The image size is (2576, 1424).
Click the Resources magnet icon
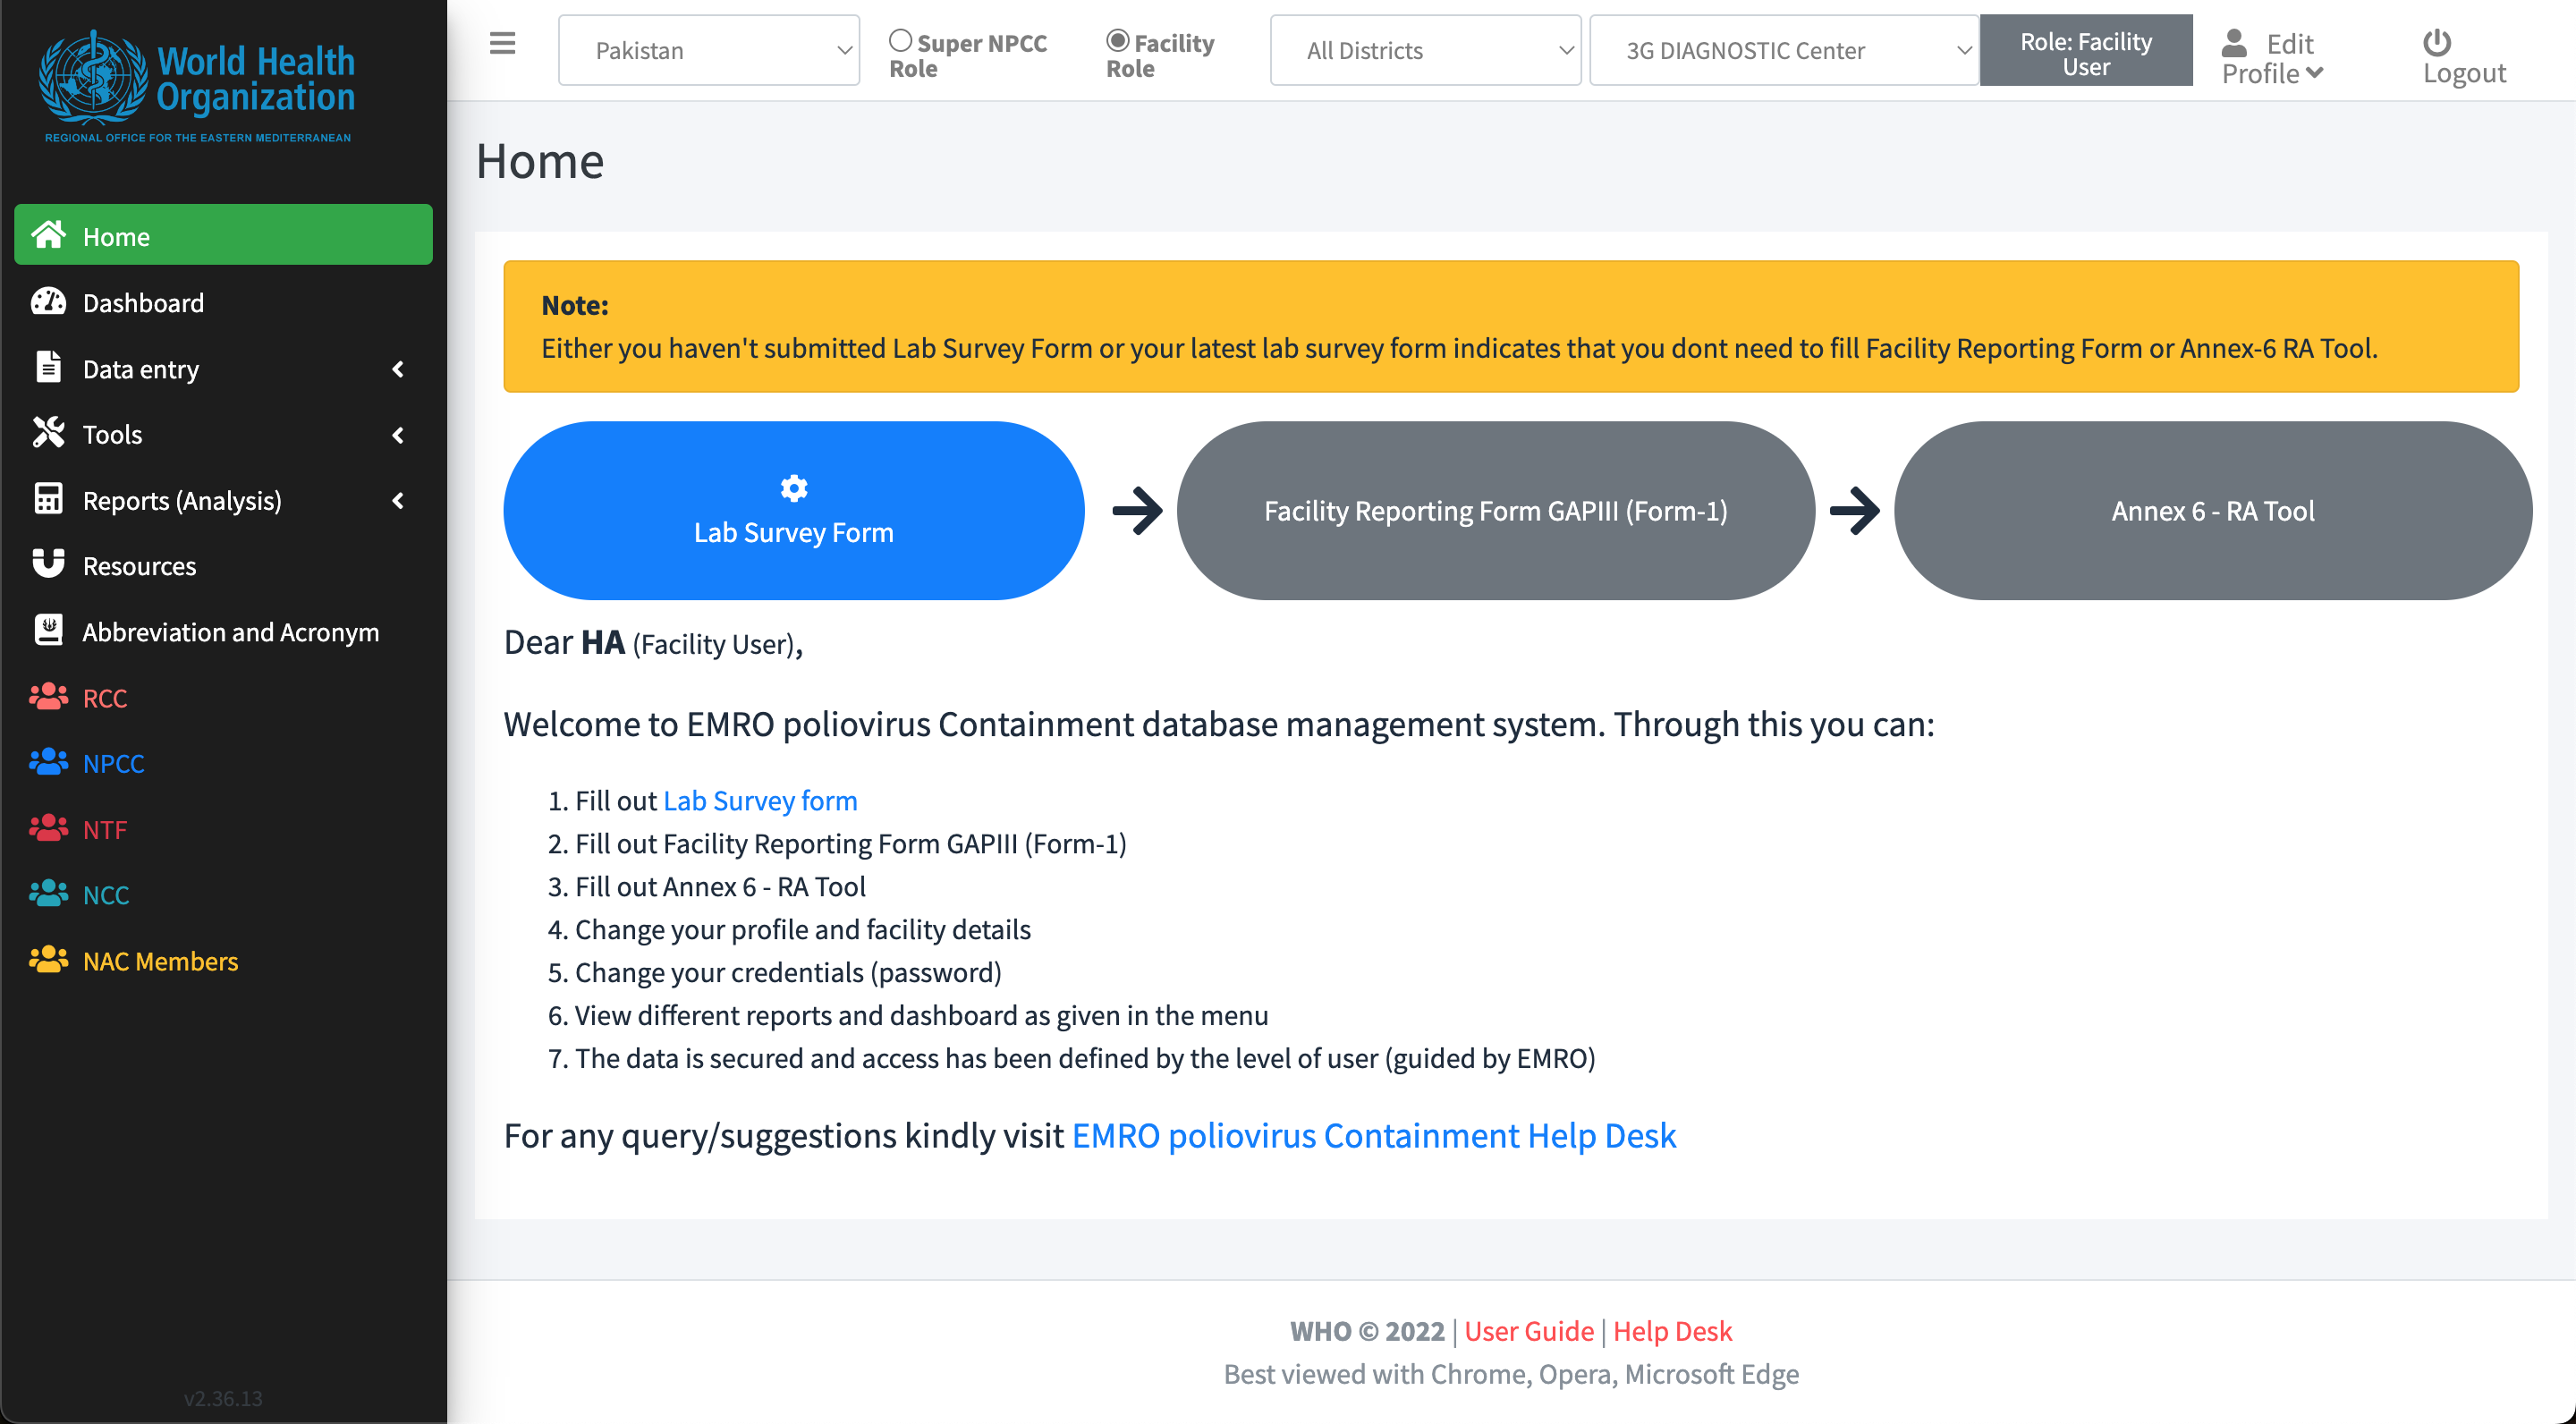point(48,565)
